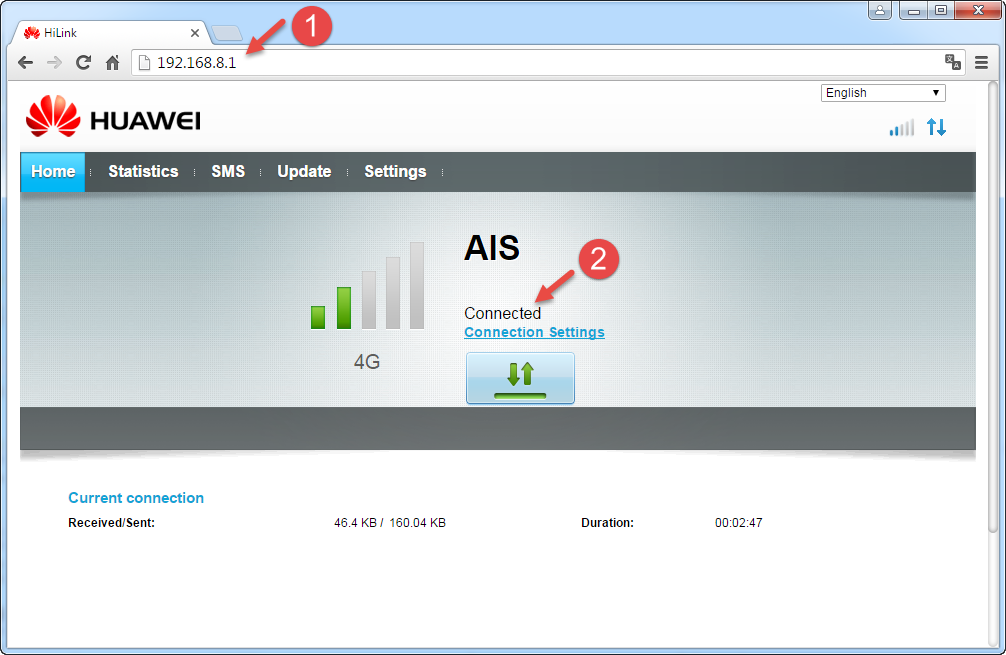This screenshot has width=1006, height=655.
Task: Toggle the mobile data connection button
Action: tap(520, 378)
